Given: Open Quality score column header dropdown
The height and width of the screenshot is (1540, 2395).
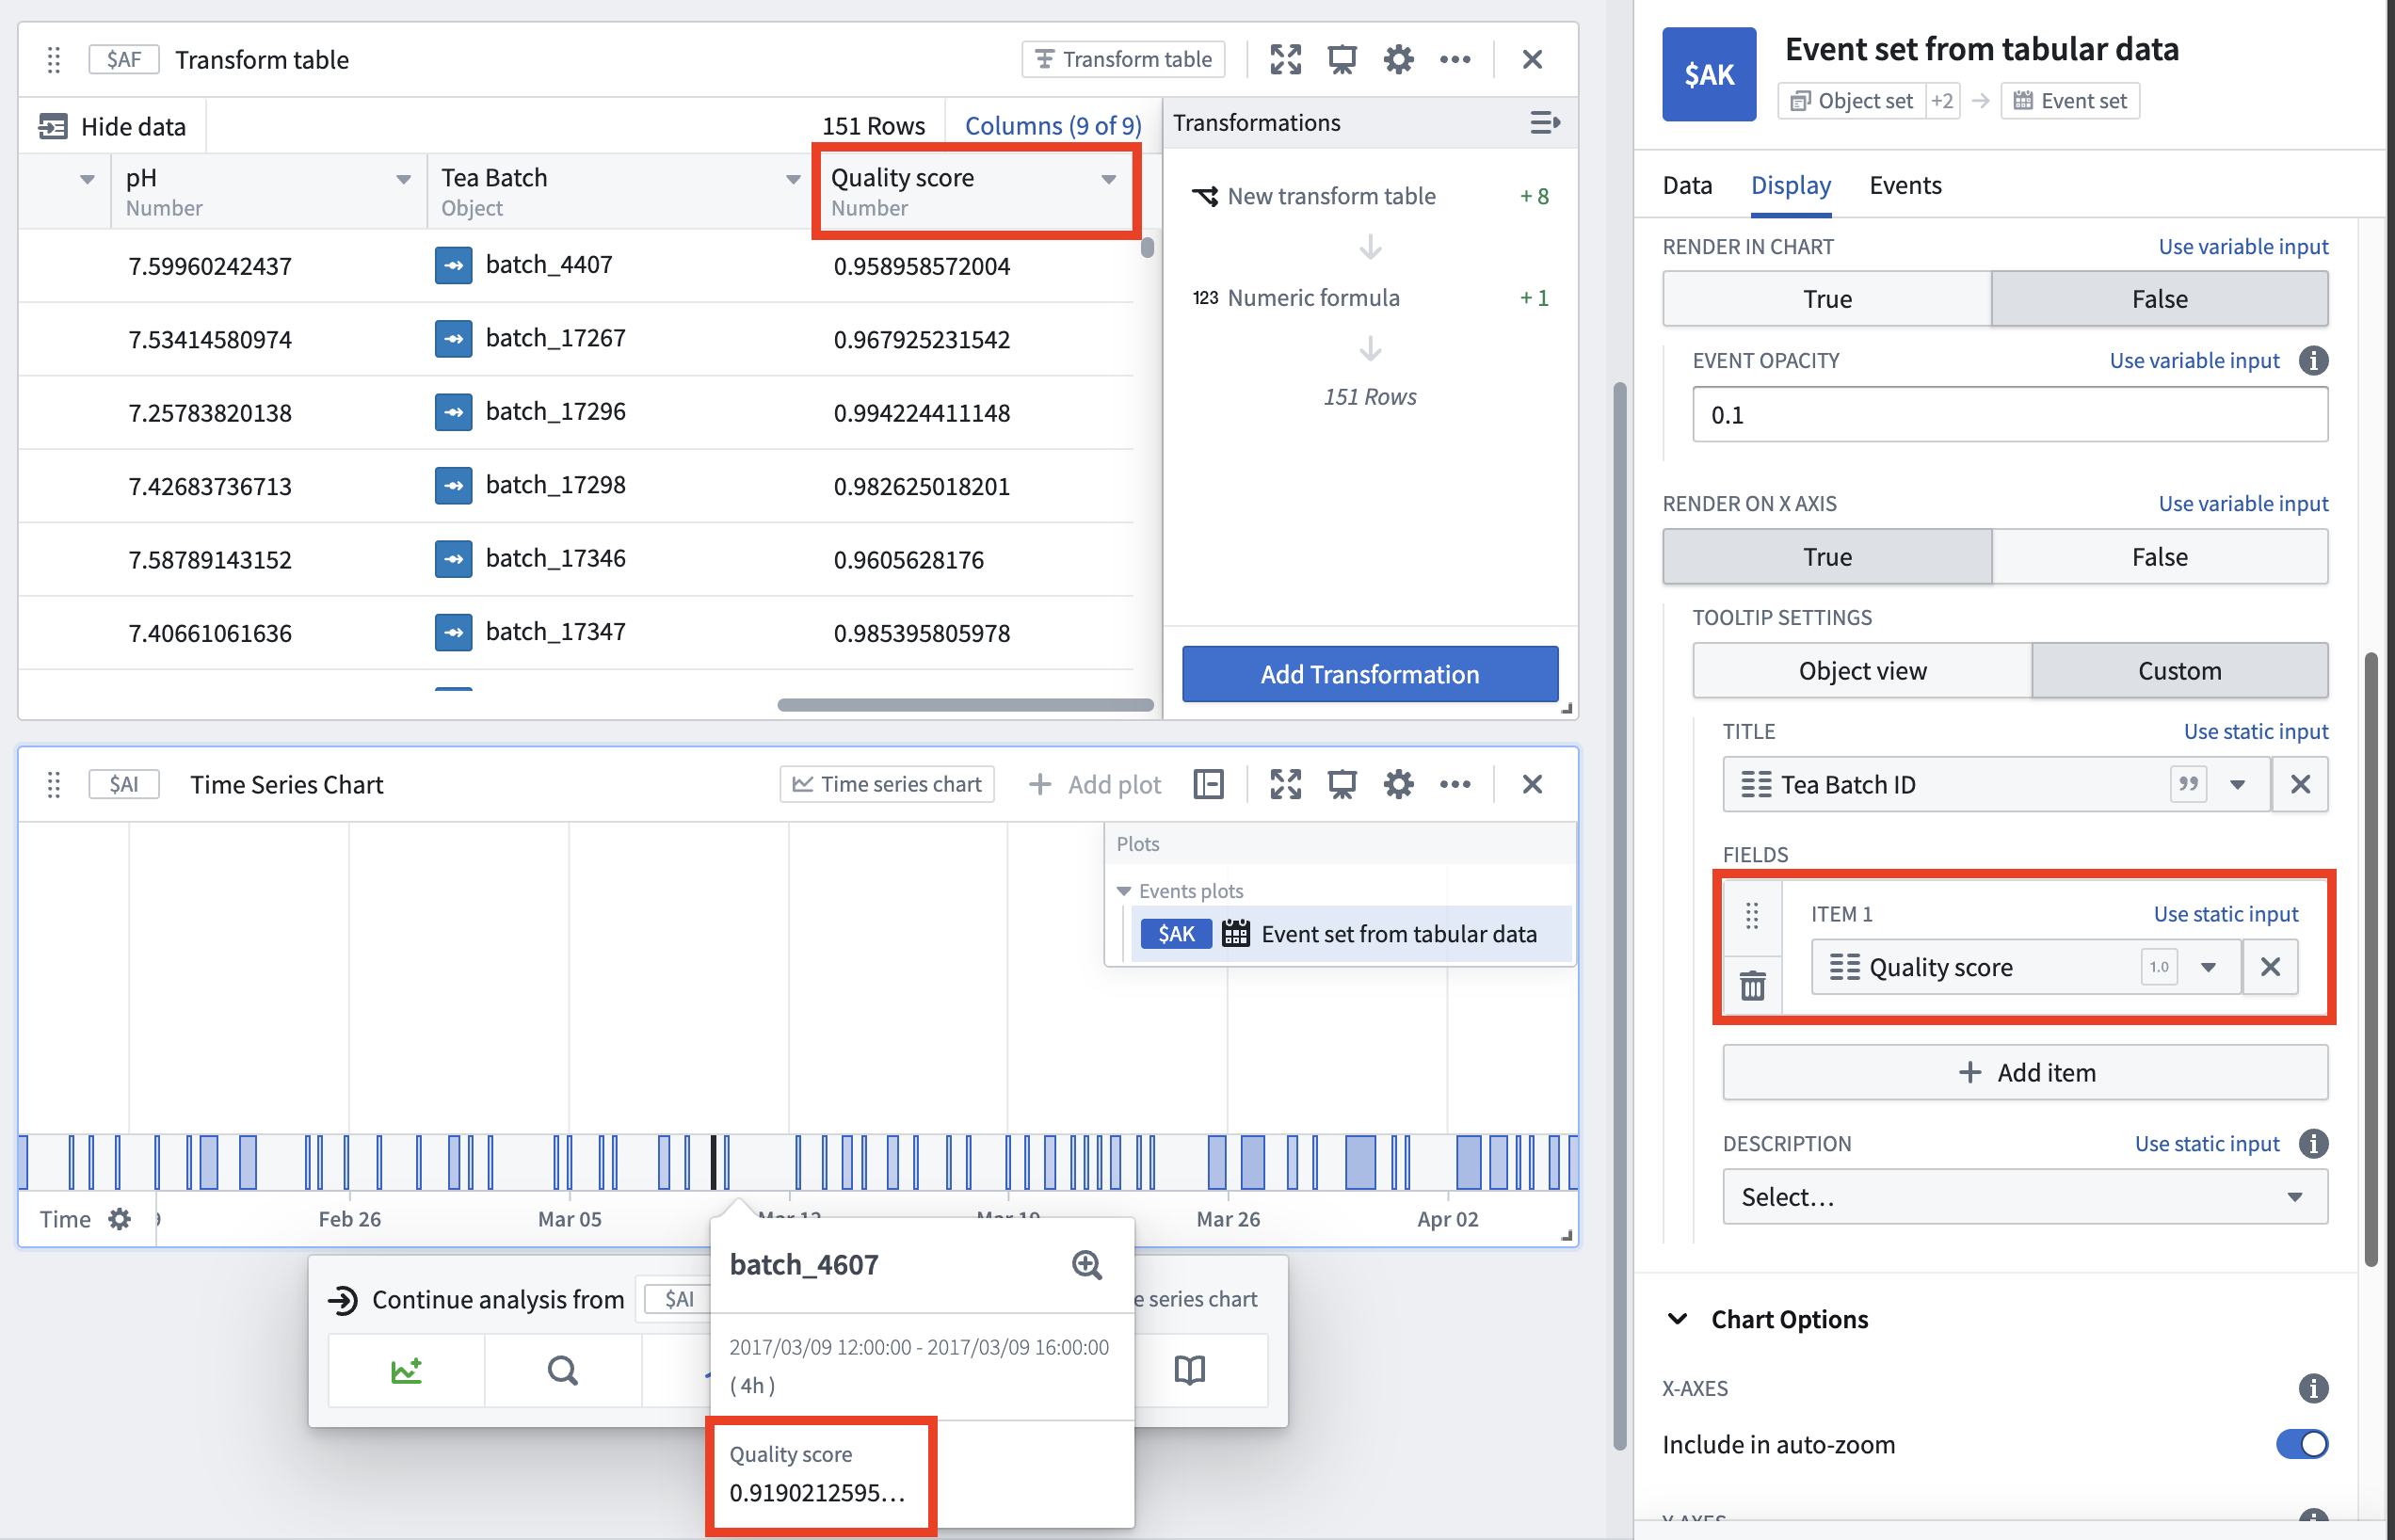Looking at the screenshot, I should click(1108, 180).
